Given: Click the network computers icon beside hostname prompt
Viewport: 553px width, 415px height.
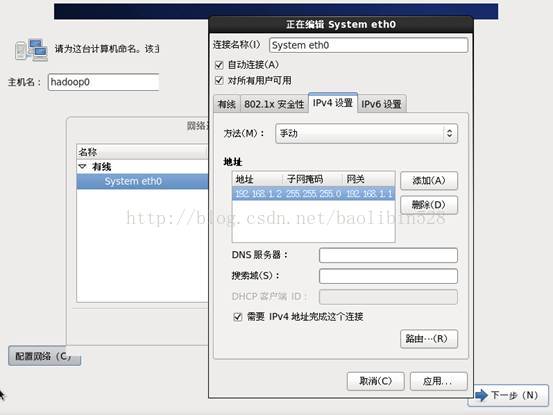Looking at the screenshot, I should [x=31, y=50].
